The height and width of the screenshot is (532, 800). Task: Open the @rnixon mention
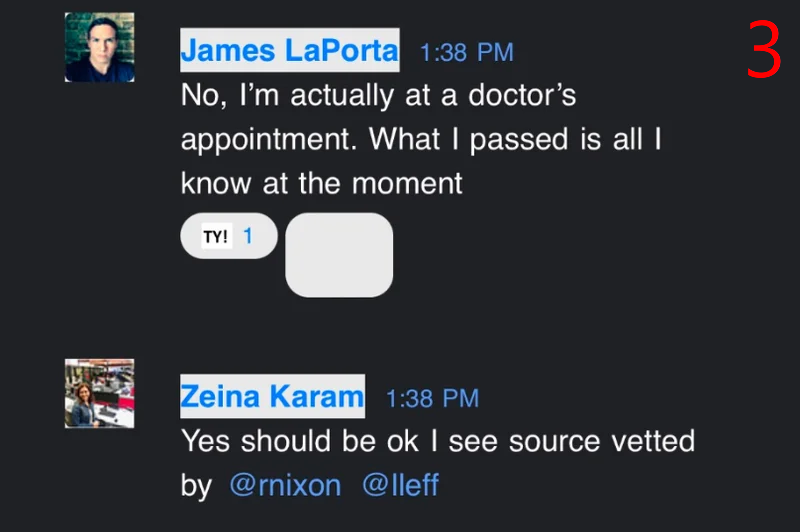[x=285, y=485]
